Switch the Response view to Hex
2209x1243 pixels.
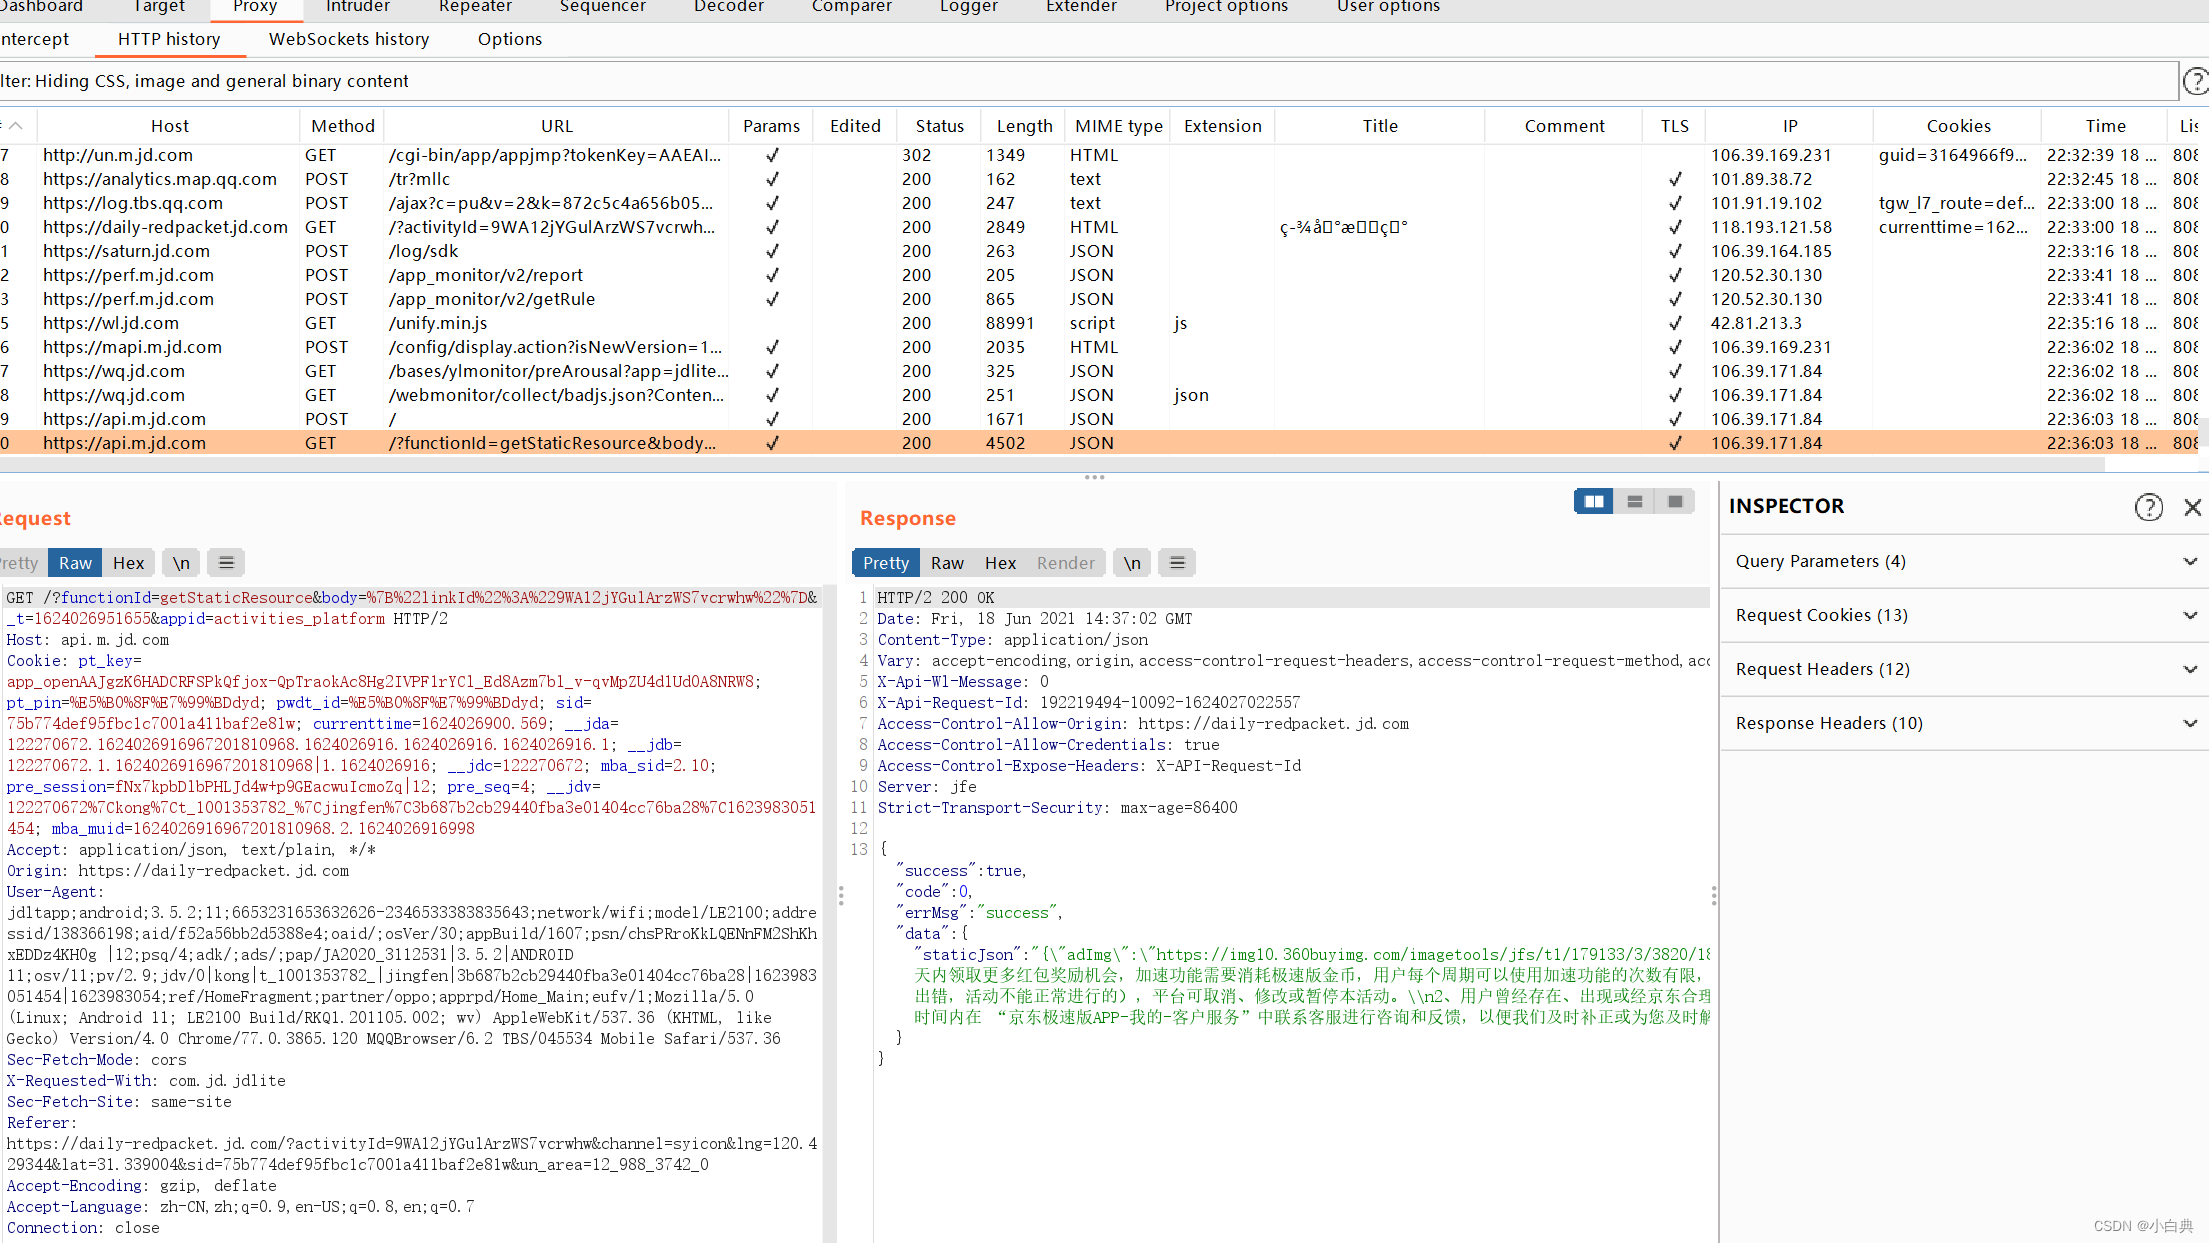pos(1000,562)
